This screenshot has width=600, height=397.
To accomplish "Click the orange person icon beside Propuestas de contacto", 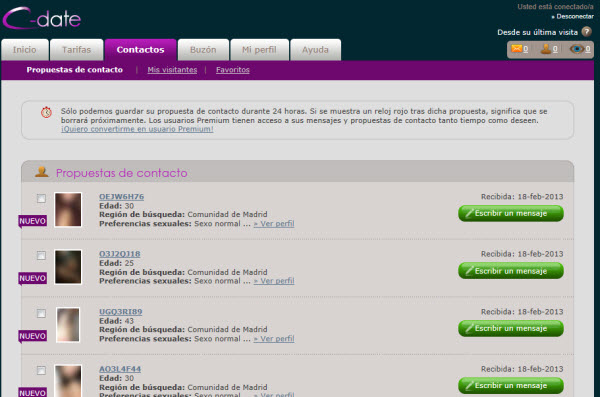I will [42, 172].
